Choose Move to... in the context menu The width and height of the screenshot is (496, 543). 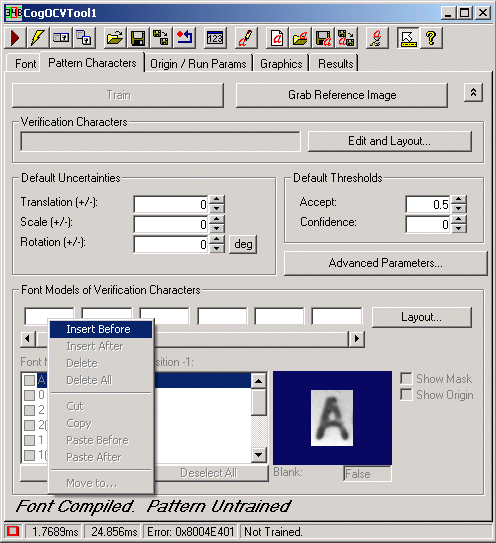point(101,483)
